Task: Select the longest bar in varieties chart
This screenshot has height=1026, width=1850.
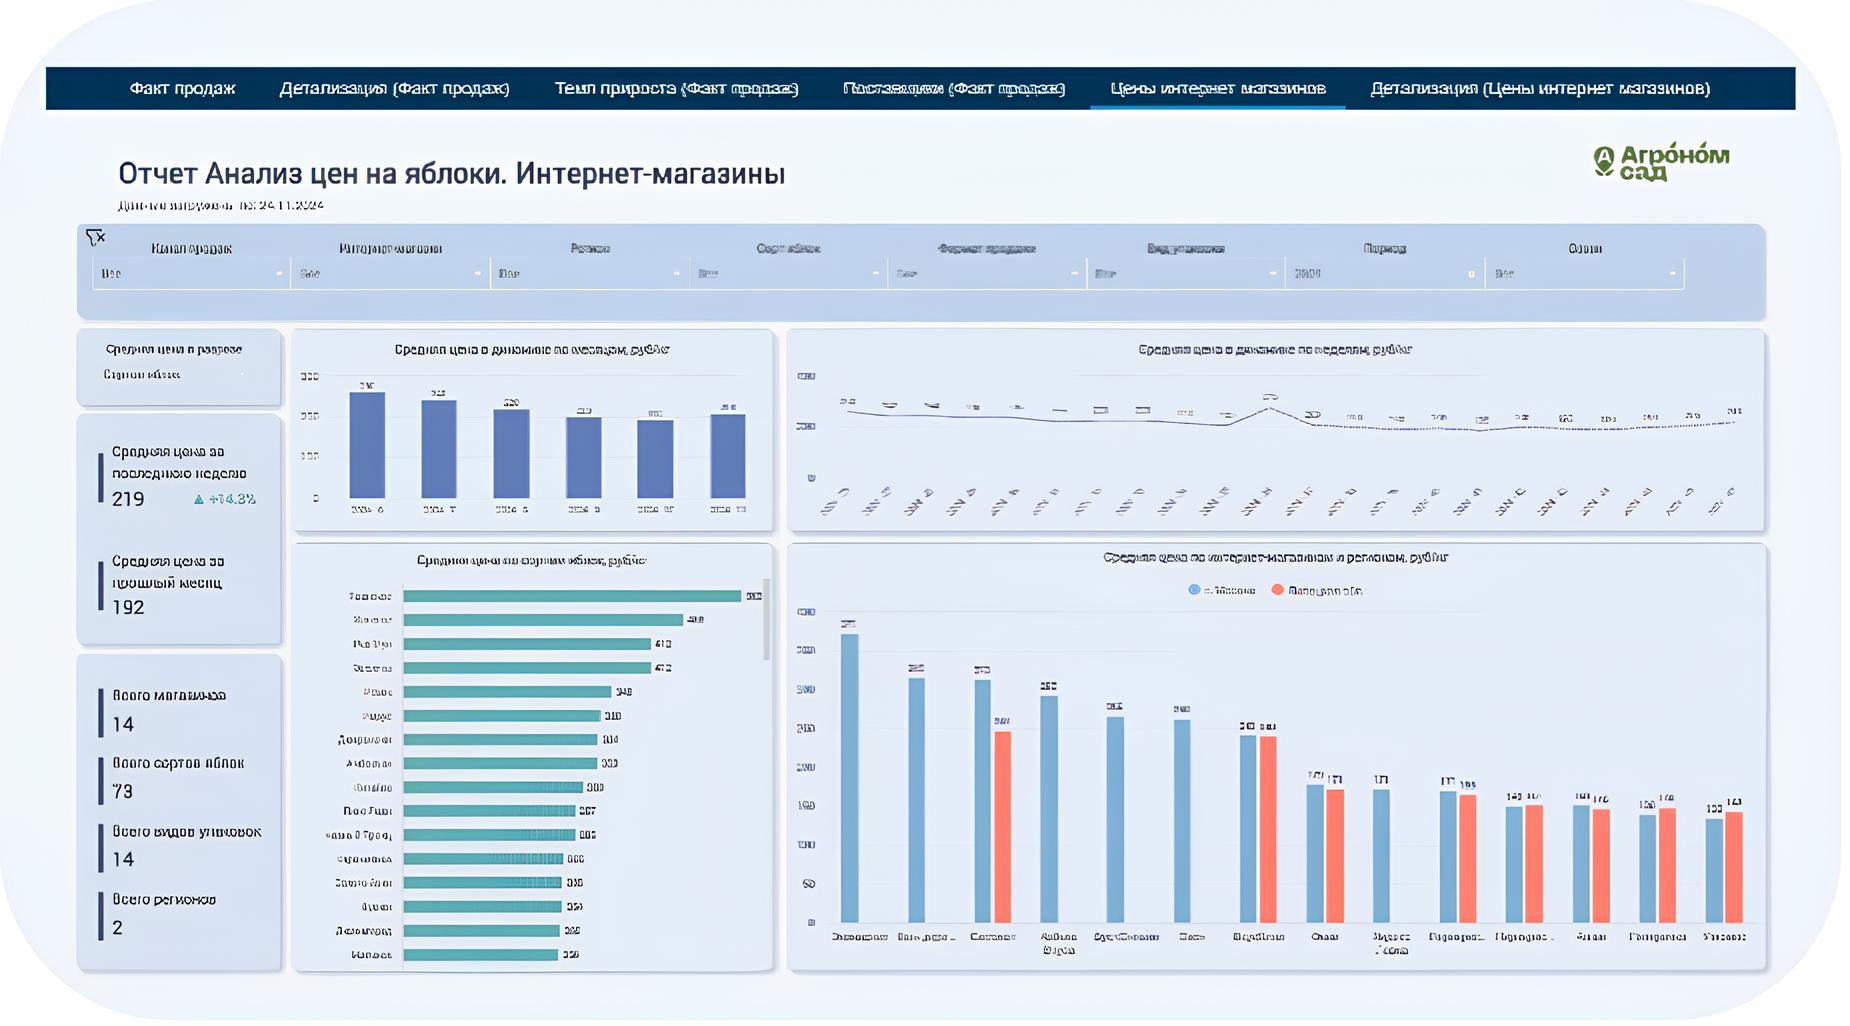Action: (x=572, y=596)
